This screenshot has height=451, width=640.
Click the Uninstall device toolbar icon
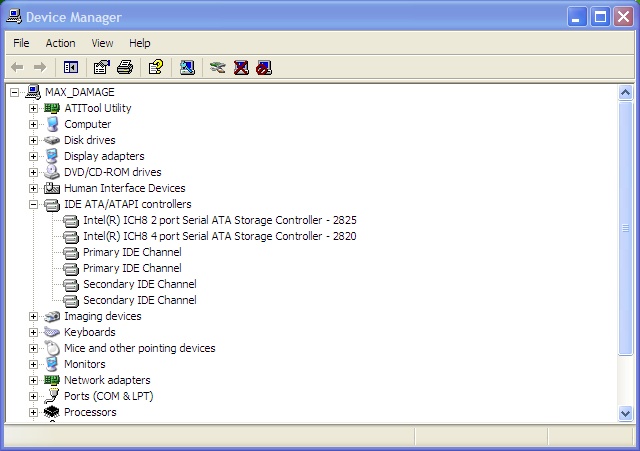tap(241, 68)
